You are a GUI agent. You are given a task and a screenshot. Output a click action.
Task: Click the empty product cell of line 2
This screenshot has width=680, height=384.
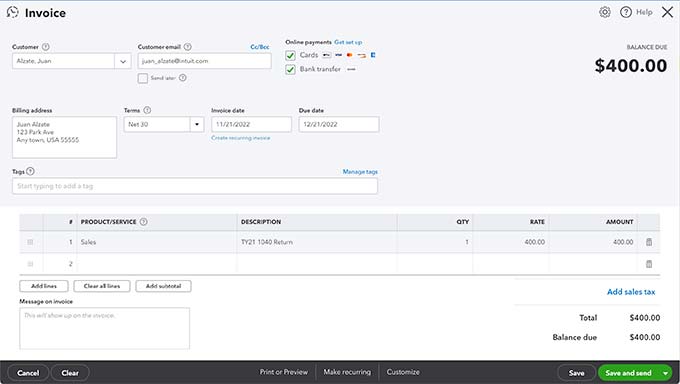[157, 264]
